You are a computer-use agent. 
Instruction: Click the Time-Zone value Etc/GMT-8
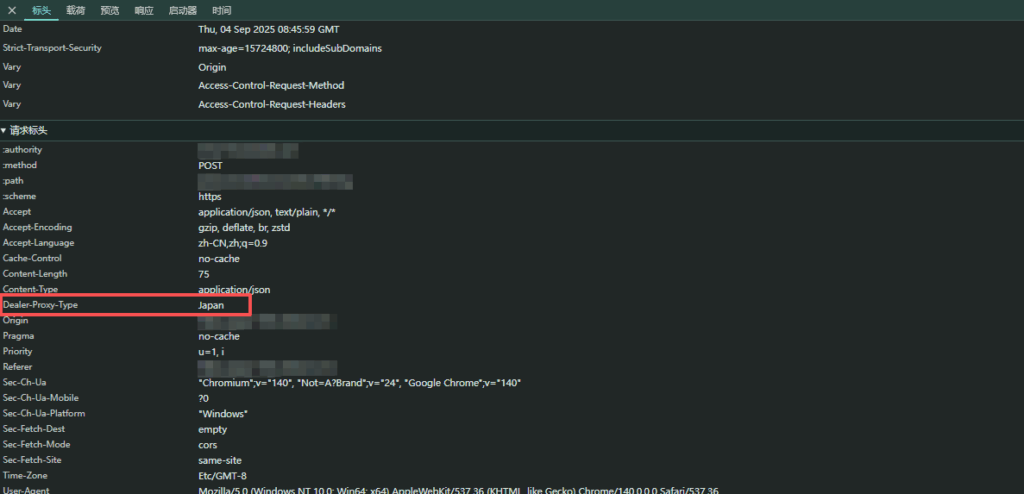point(222,475)
